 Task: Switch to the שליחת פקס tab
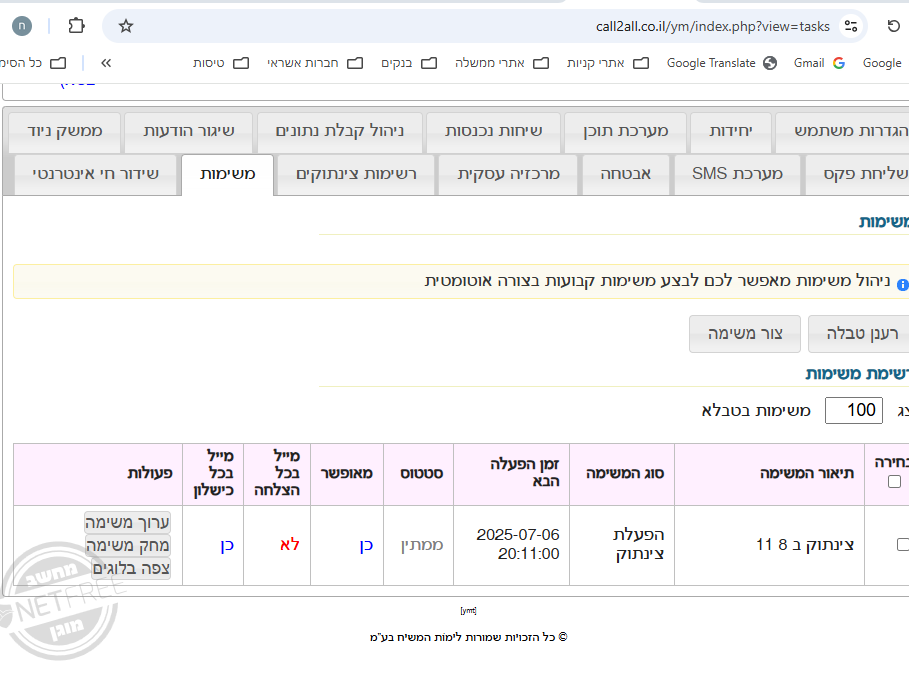[857, 175]
